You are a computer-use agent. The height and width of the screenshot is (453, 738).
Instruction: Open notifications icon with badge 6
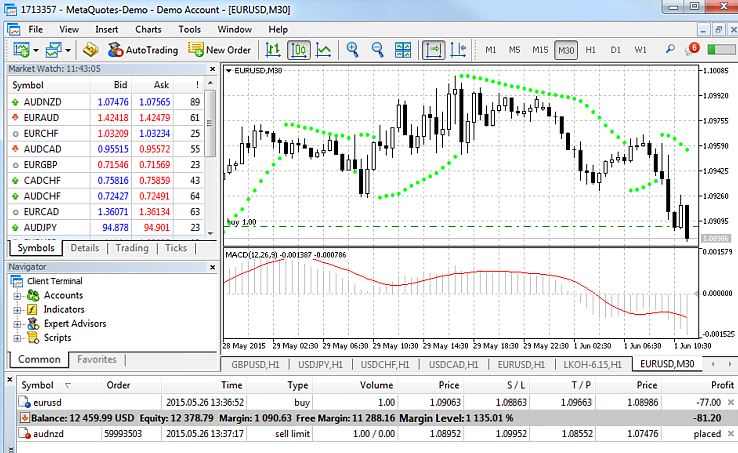point(692,49)
